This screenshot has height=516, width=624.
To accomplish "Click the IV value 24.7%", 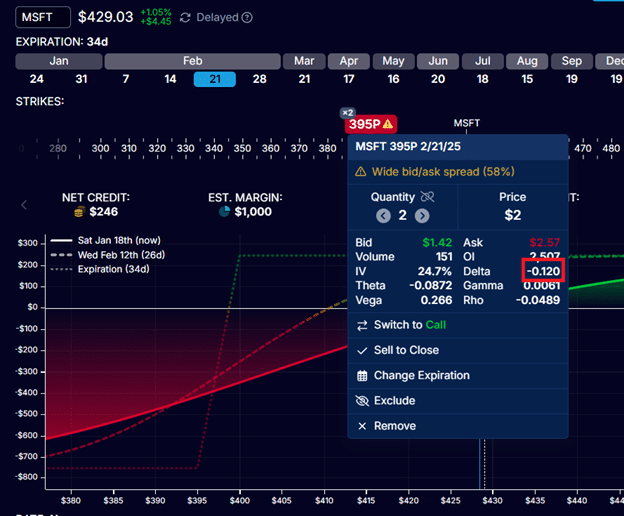I will 435,271.
